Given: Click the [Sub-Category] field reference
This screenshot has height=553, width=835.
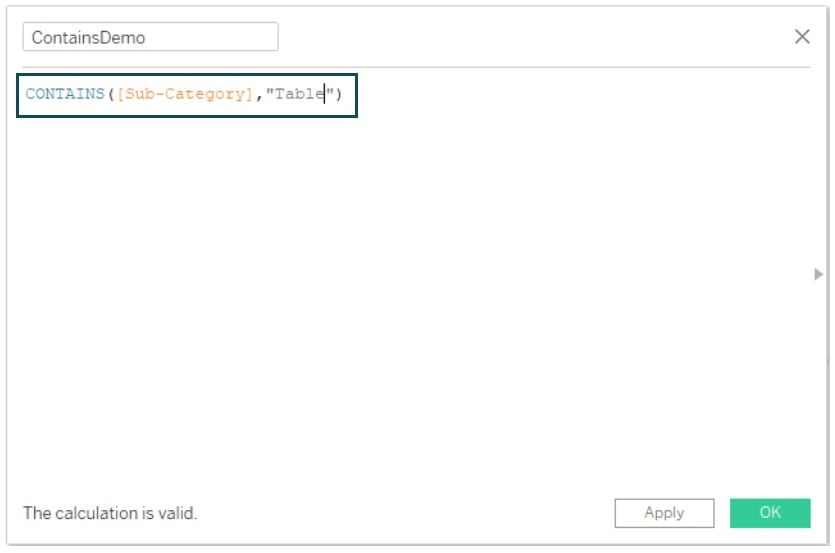Looking at the screenshot, I should 185,94.
